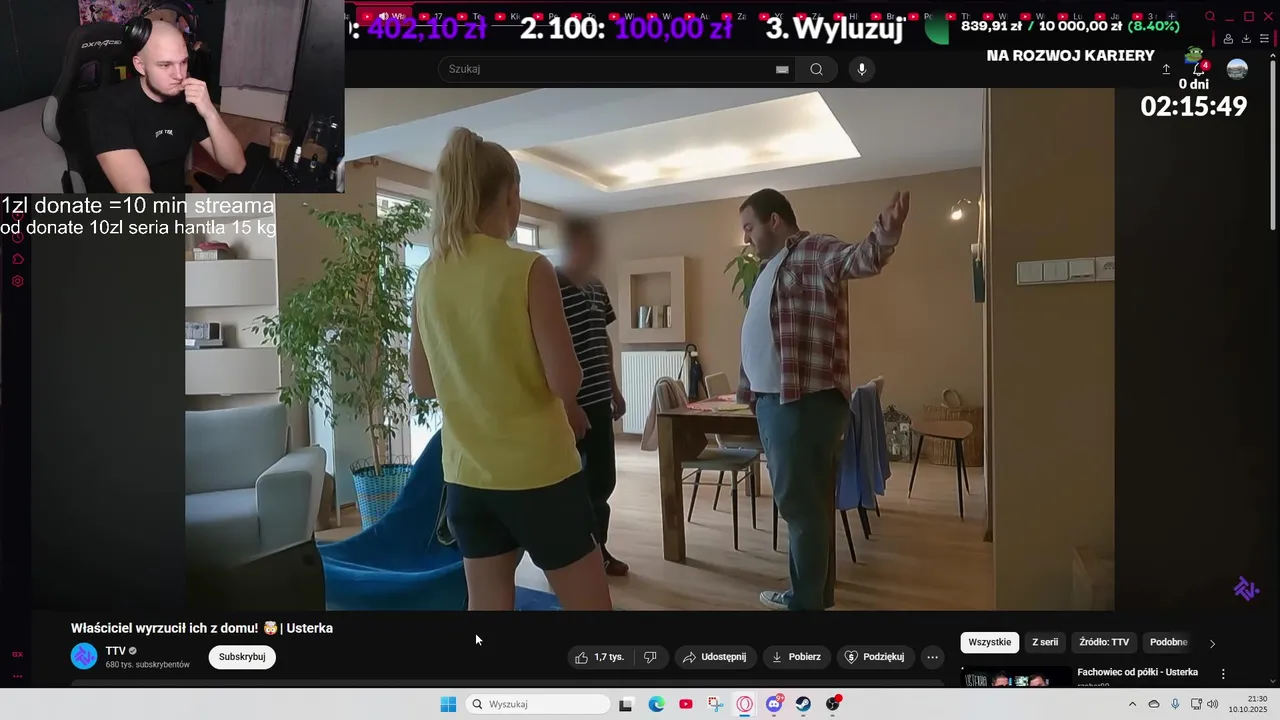Open Opera easy setup sliders icon
This screenshot has width=1280, height=720.
[x=1264, y=39]
